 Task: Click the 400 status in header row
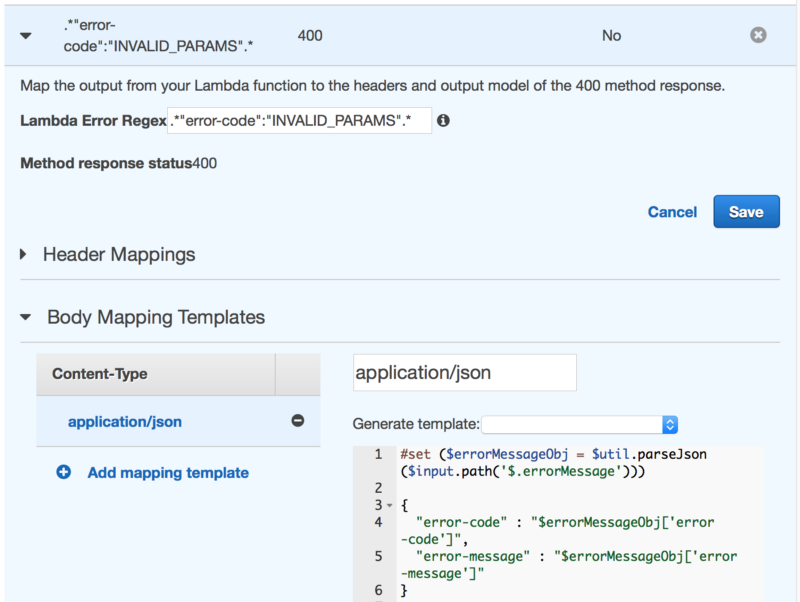point(310,36)
